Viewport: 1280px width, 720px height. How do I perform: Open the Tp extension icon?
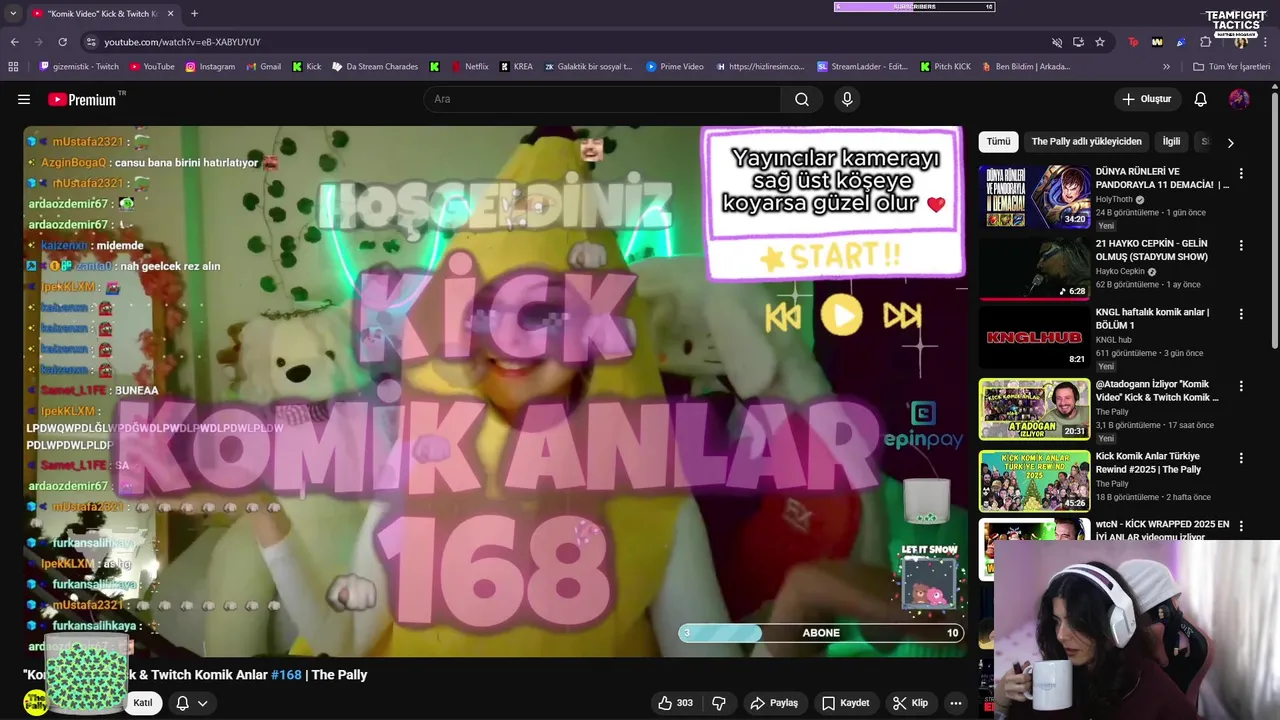[1133, 42]
